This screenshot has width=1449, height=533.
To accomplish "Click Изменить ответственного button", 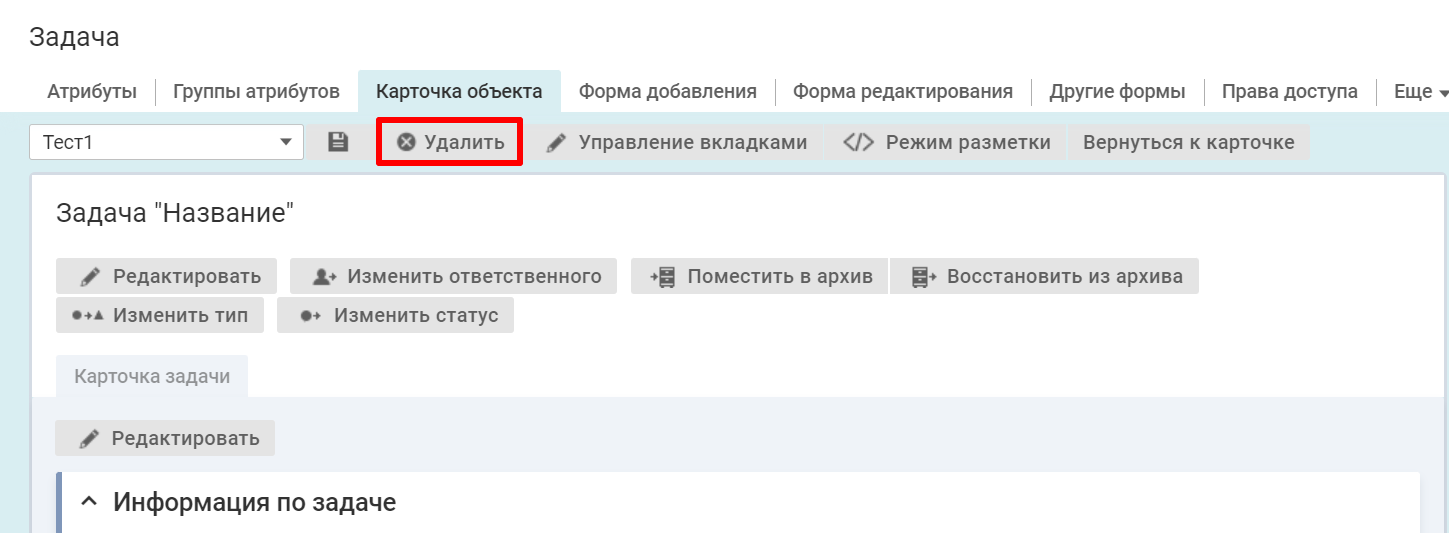I will [x=454, y=276].
